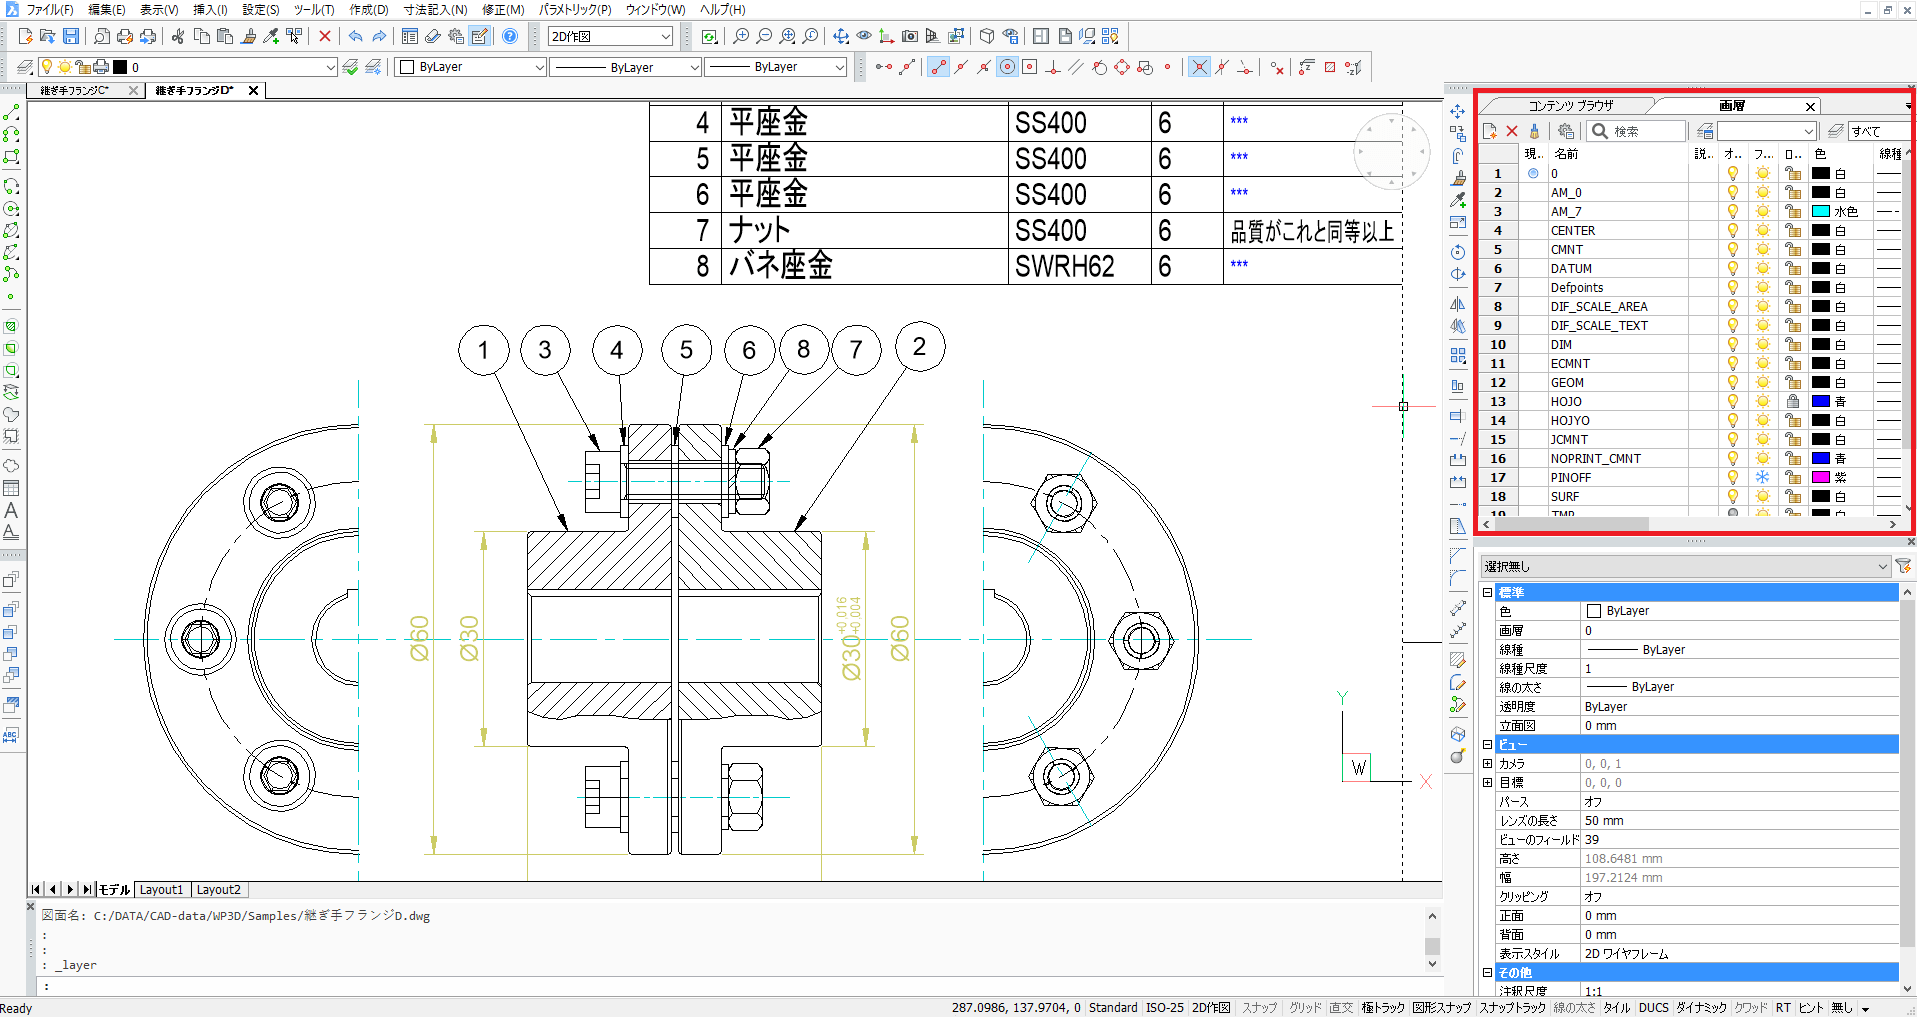The height and width of the screenshot is (1017, 1917).
Task: Click the Match Properties brush icon
Action: pyautogui.click(x=249, y=36)
